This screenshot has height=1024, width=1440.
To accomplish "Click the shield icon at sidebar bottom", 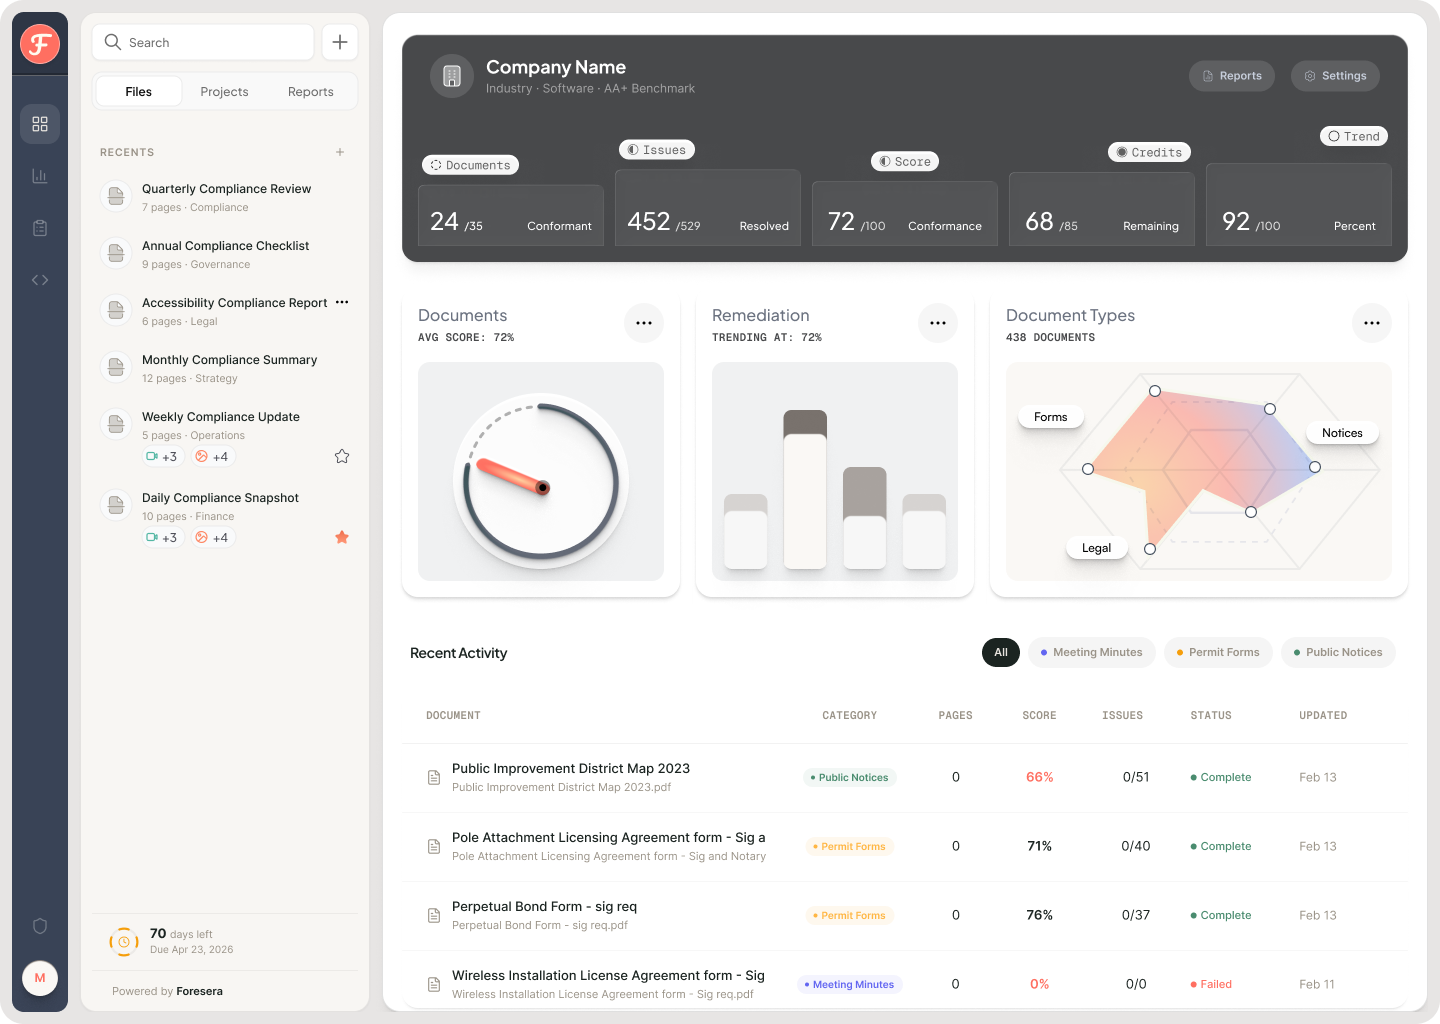I will point(40,926).
